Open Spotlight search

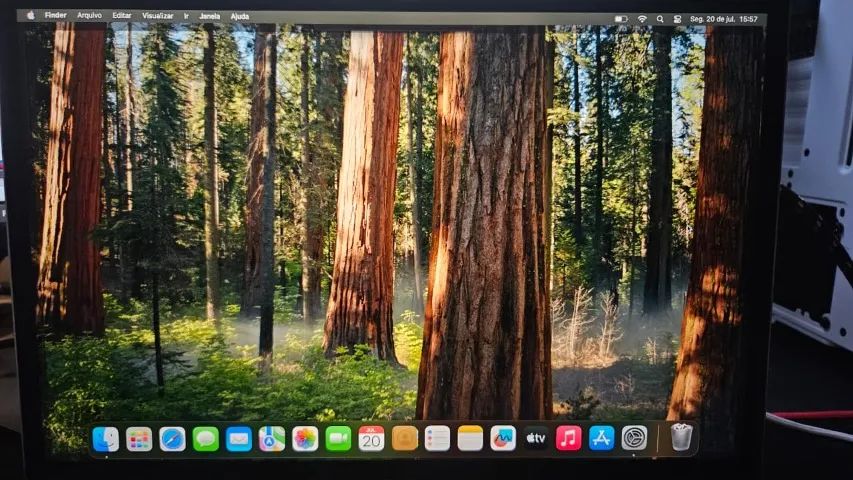point(660,19)
